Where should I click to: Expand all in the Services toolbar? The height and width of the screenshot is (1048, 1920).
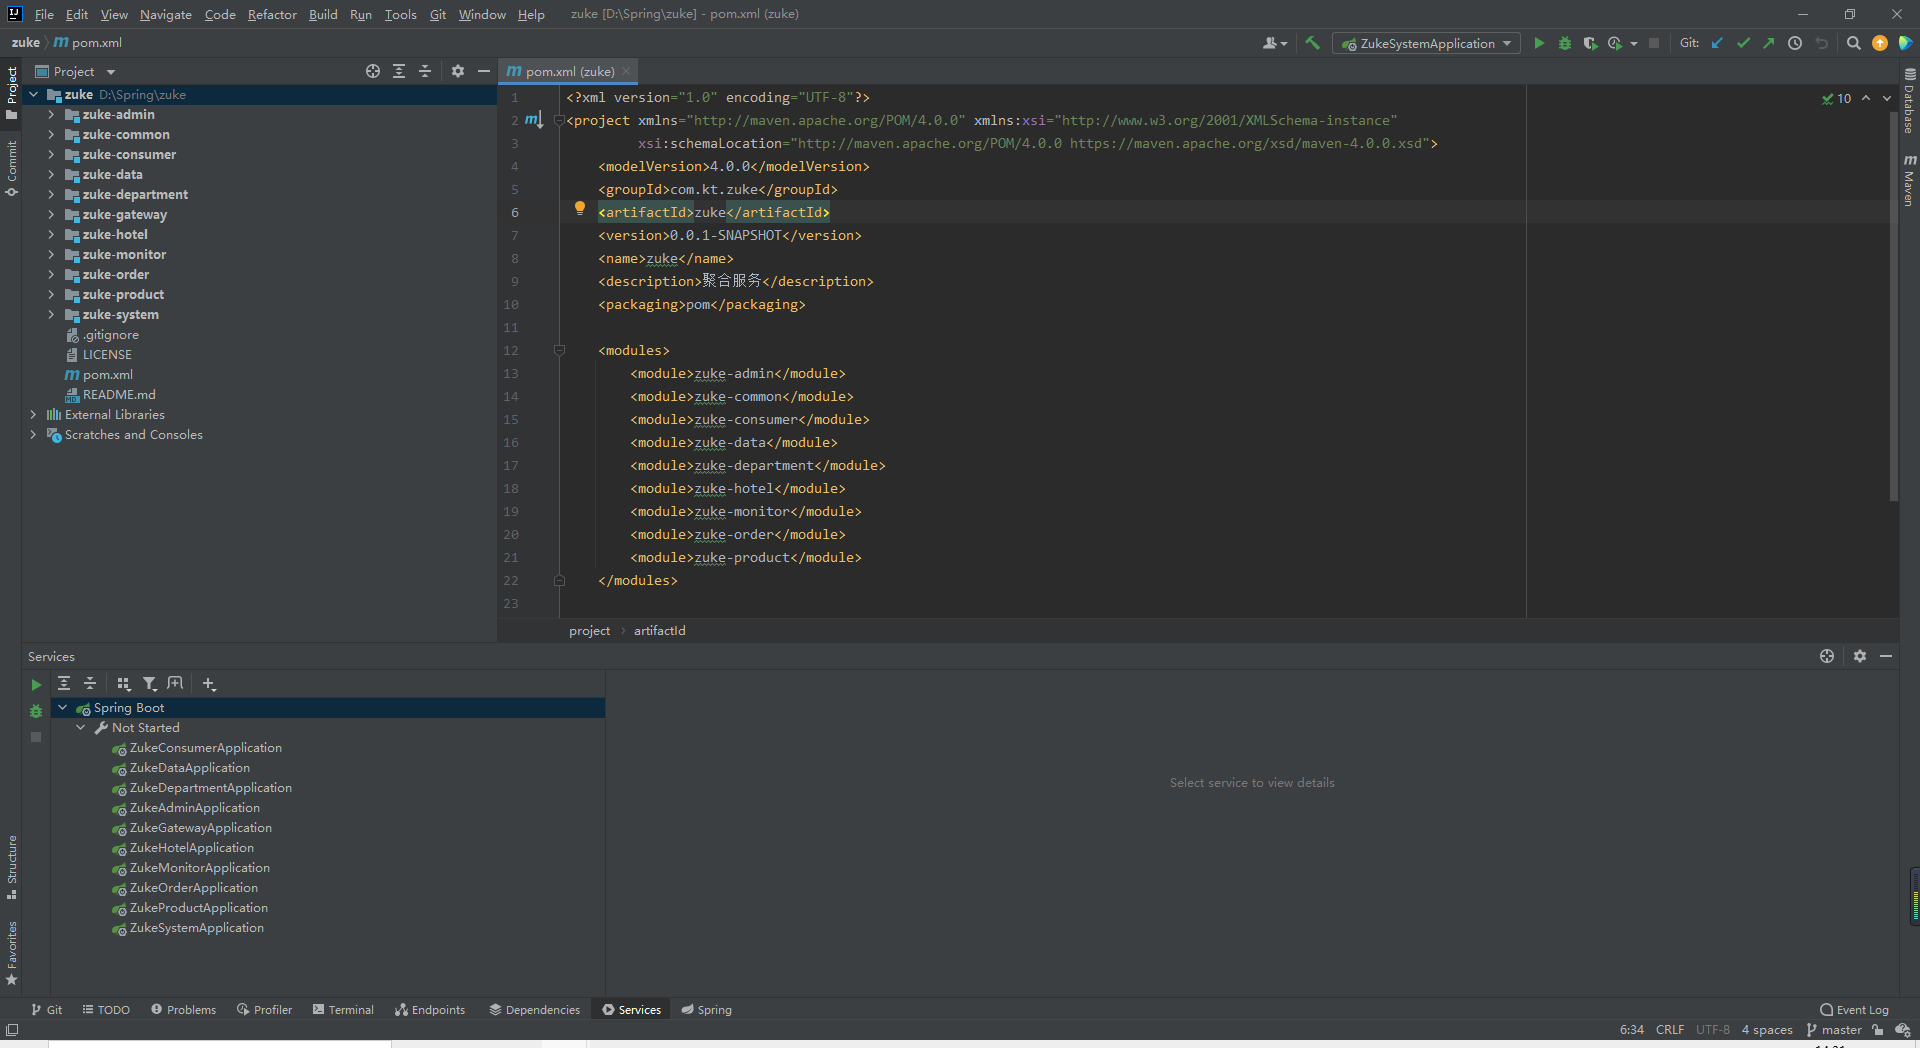pos(64,683)
